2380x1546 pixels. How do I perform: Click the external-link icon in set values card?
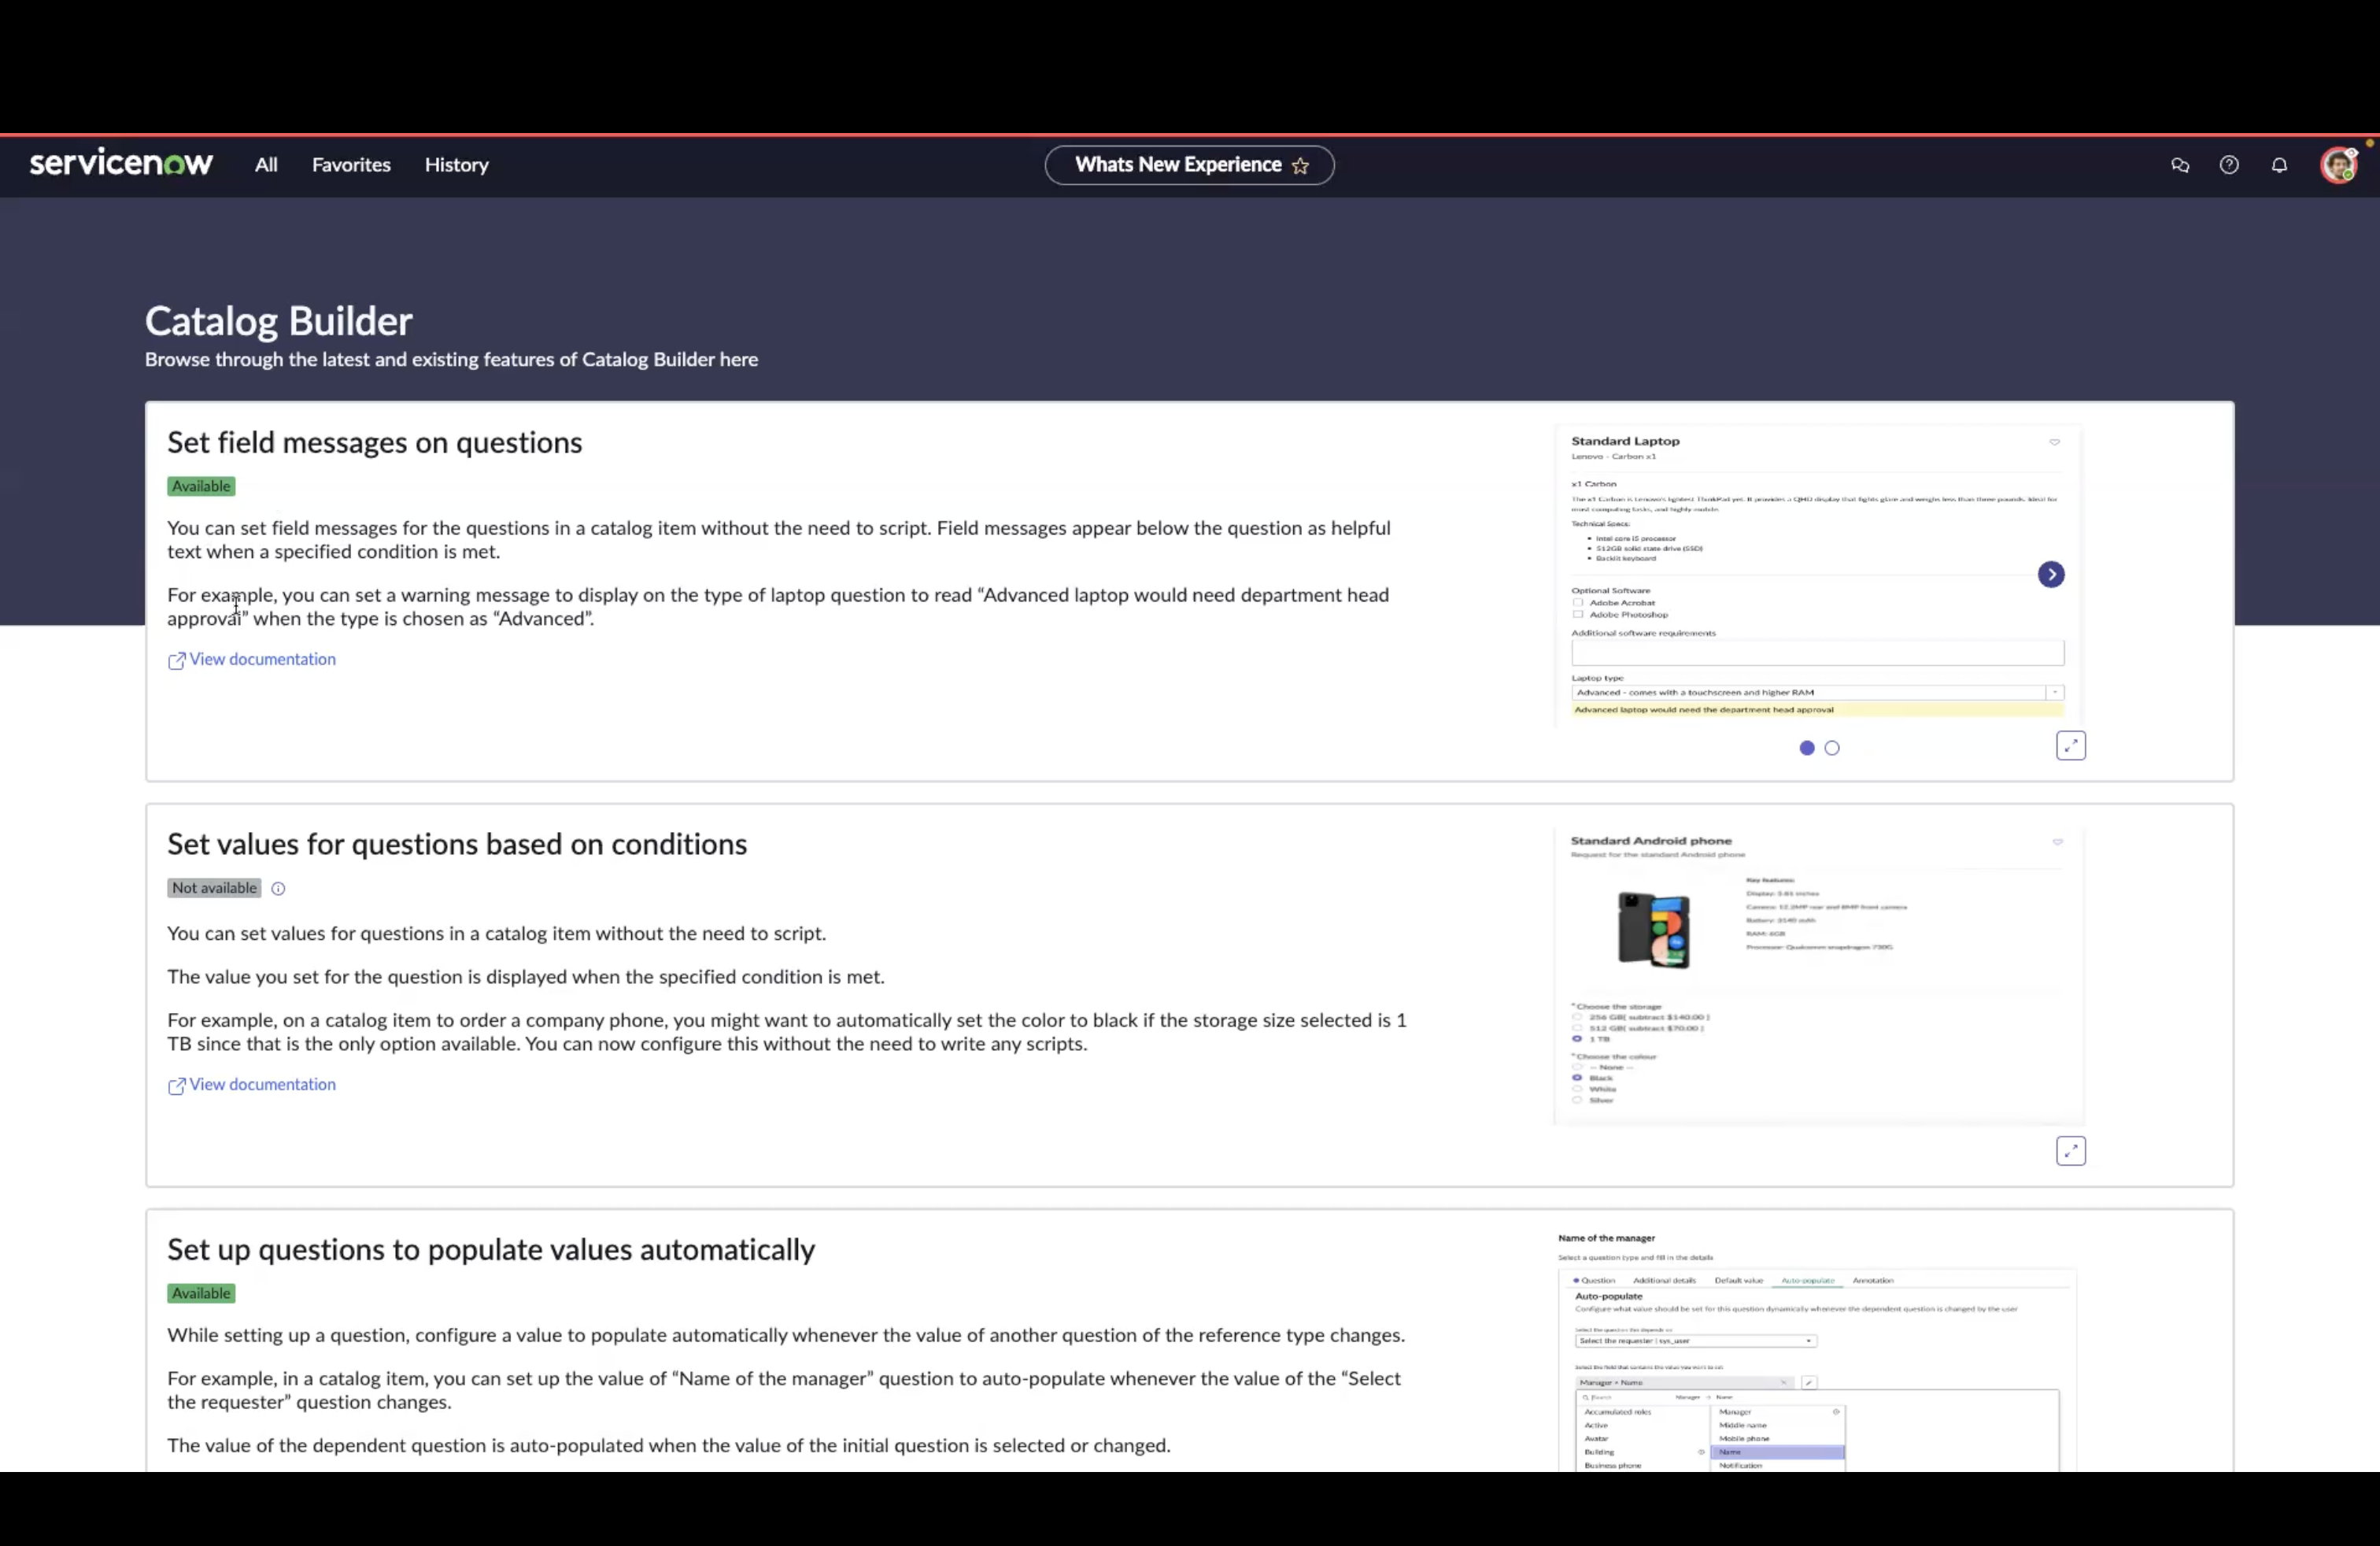pyautogui.click(x=176, y=1086)
